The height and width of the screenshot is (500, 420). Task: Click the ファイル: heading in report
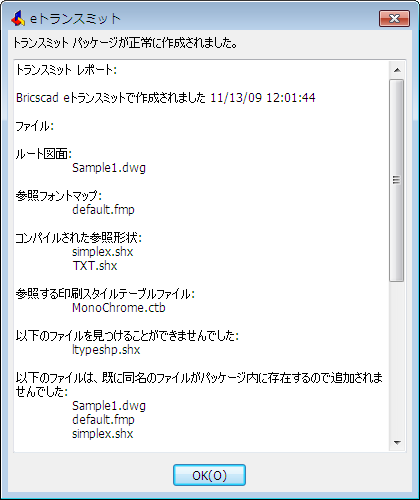coord(35,126)
